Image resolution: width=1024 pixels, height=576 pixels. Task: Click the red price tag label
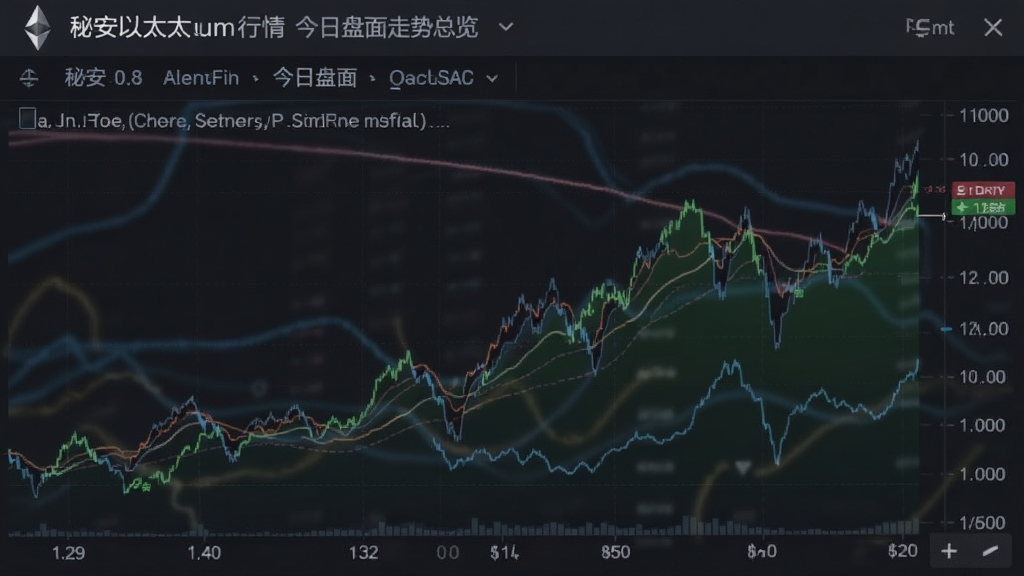coord(983,190)
